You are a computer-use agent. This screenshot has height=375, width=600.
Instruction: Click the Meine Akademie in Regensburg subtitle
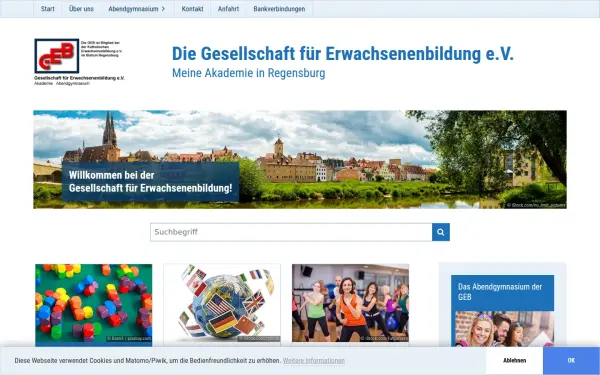(x=249, y=73)
